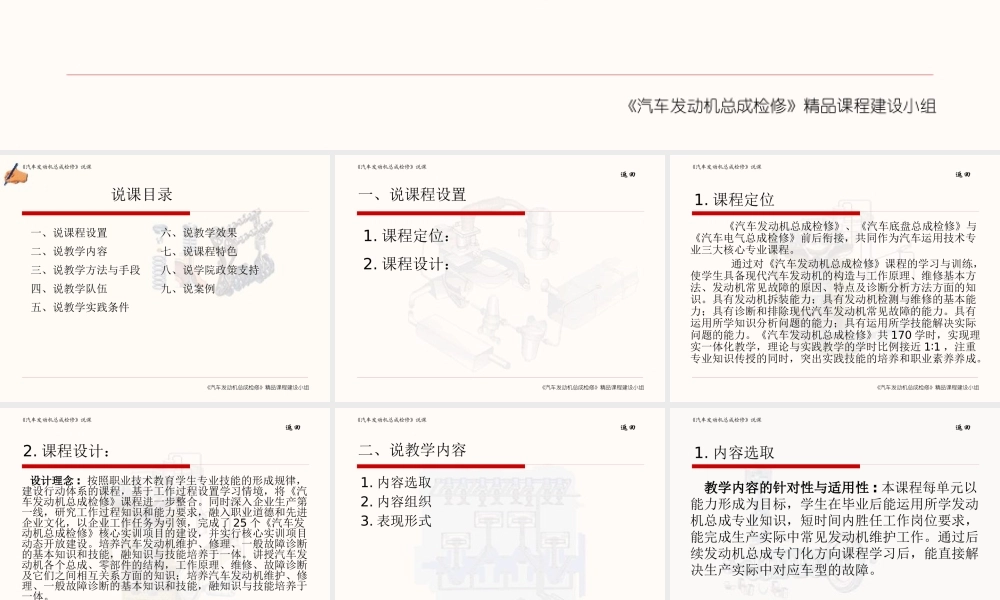Click the 返回 link on the 一、说课程设置 slide
The image size is (1000, 600).
(x=628, y=174)
